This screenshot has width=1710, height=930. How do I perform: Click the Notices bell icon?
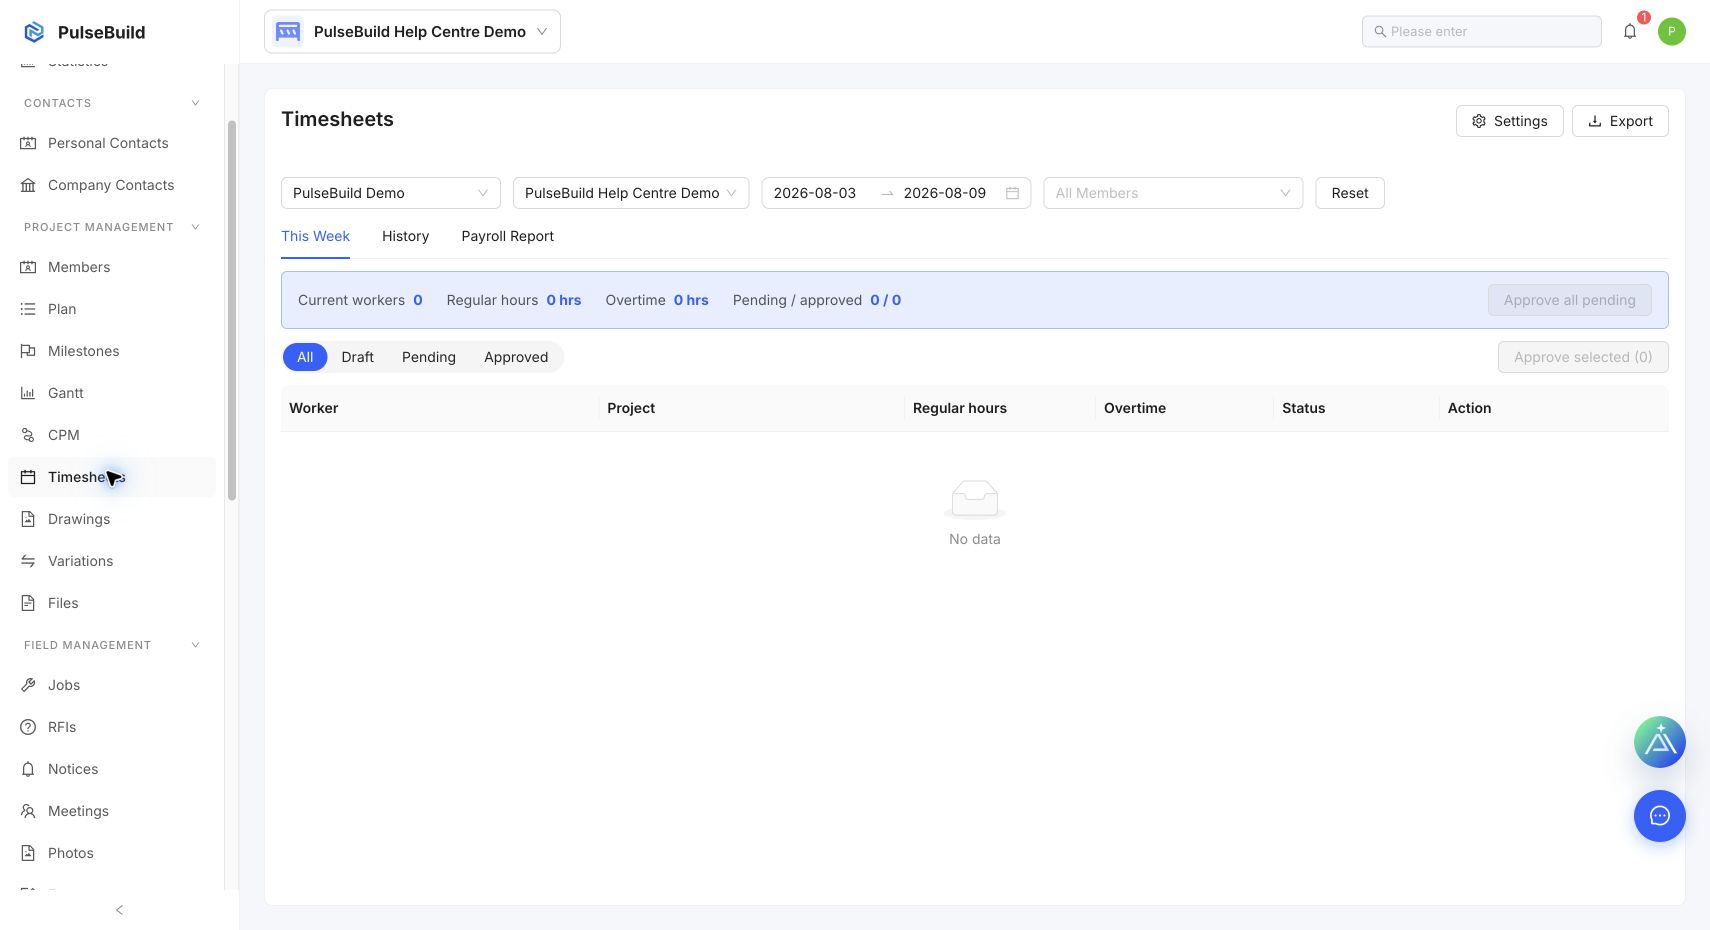tap(28, 769)
